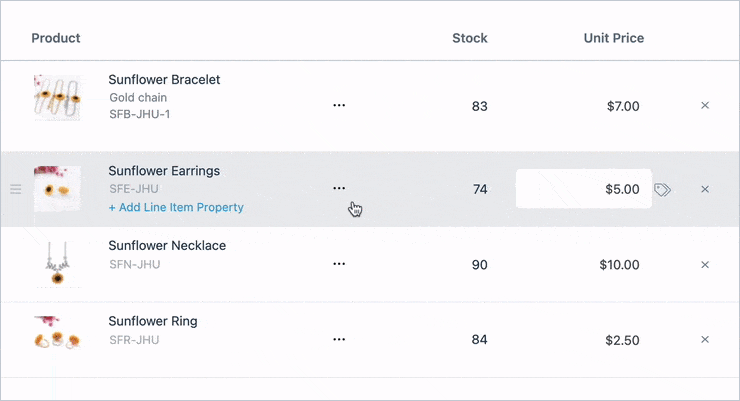Click the drag handle for Sunflower Earrings
The height and width of the screenshot is (401, 740).
pos(15,189)
